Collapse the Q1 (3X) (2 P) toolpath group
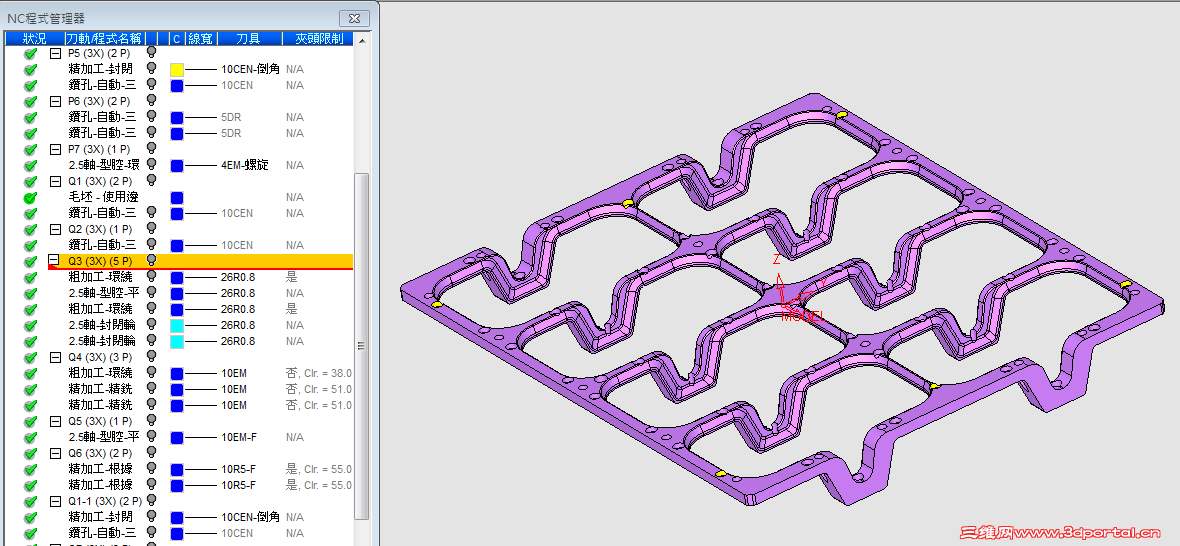 tap(55, 181)
